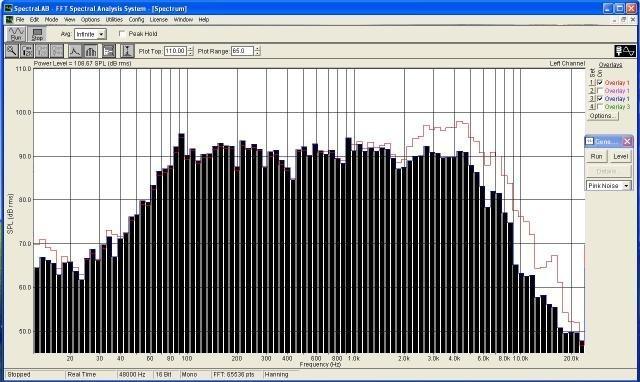Click the Stop analyzer toolbar button
The width and height of the screenshot is (640, 382).
tap(37, 33)
